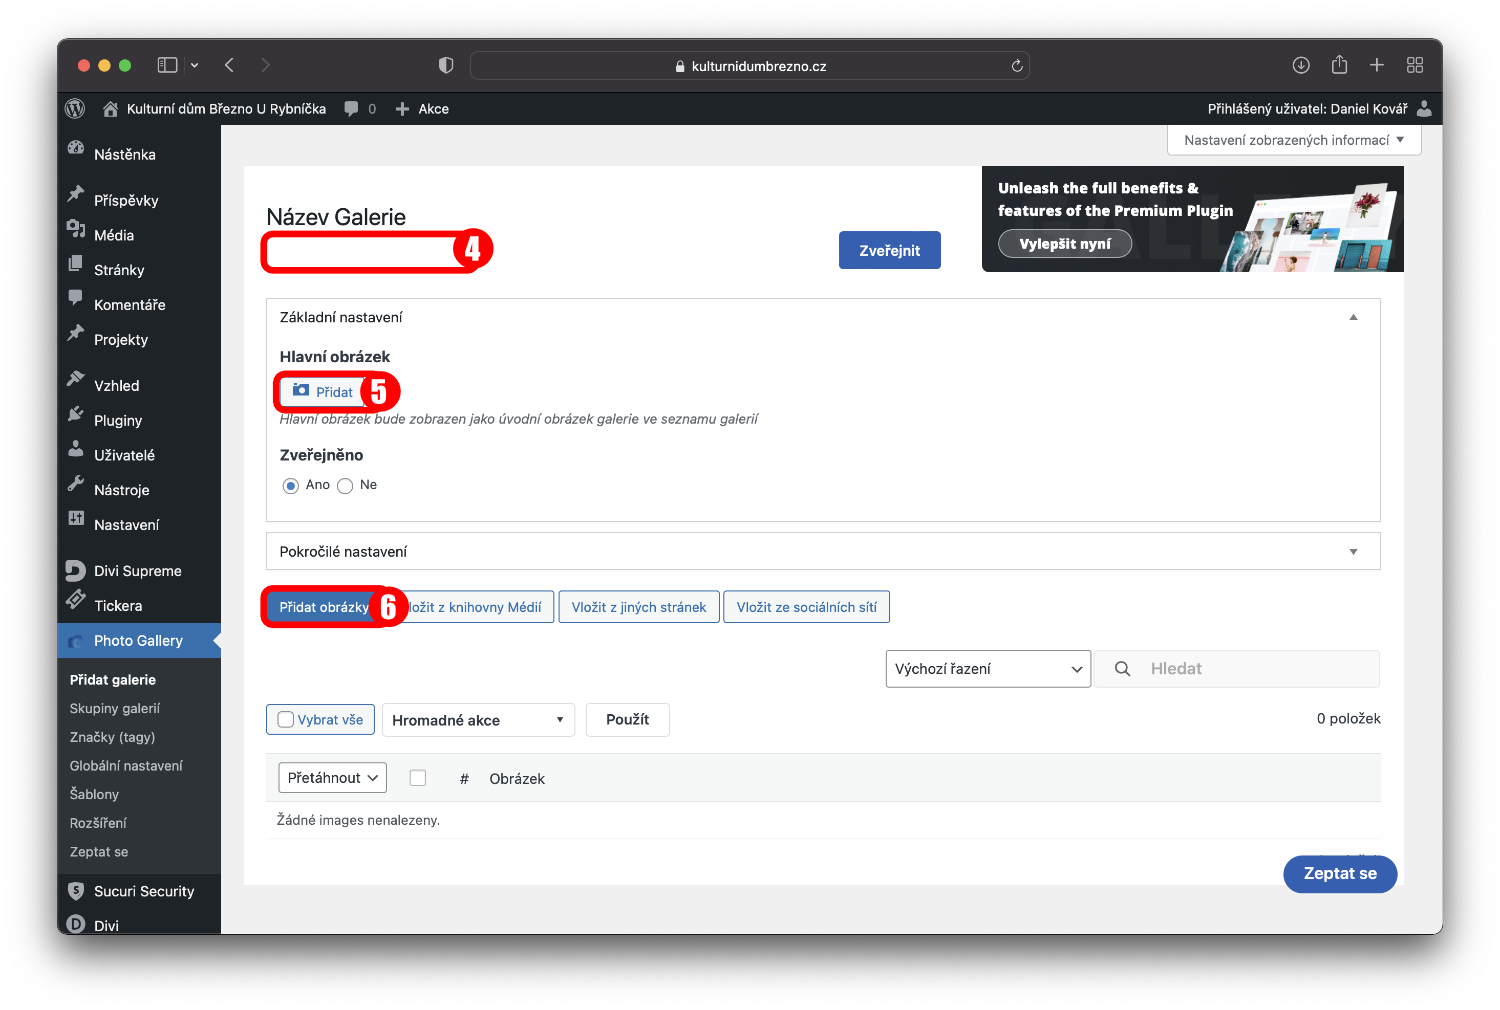
Task: Click the Vložit ze sociálních sítí button
Action: coord(806,607)
